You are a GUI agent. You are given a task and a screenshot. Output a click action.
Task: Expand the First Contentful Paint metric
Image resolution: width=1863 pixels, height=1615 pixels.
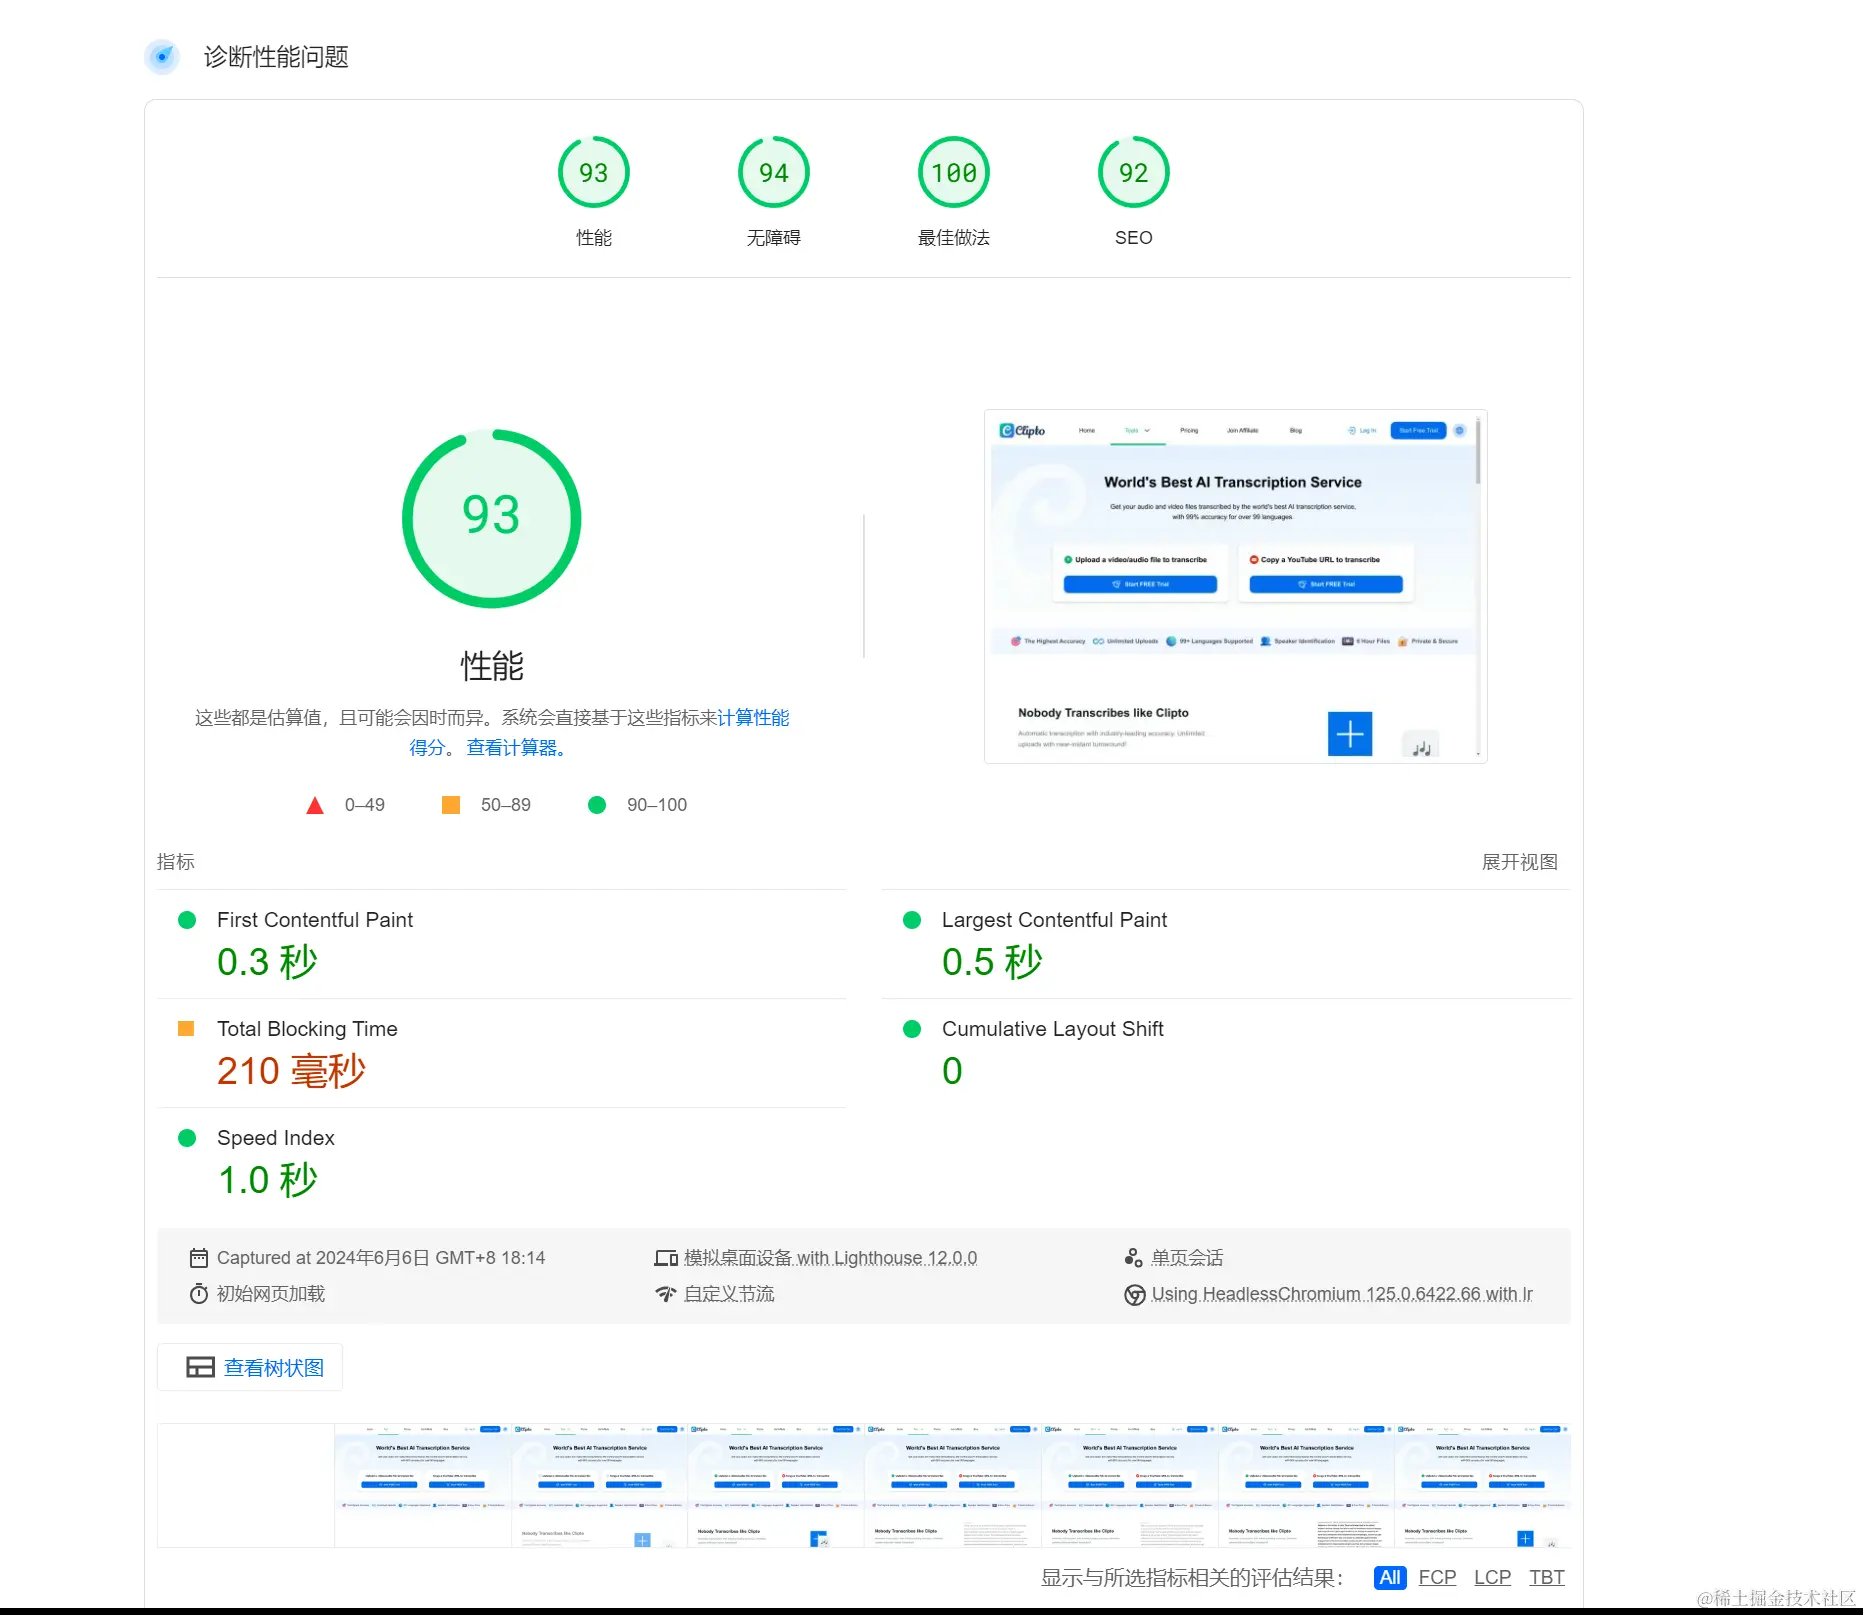tap(502, 944)
